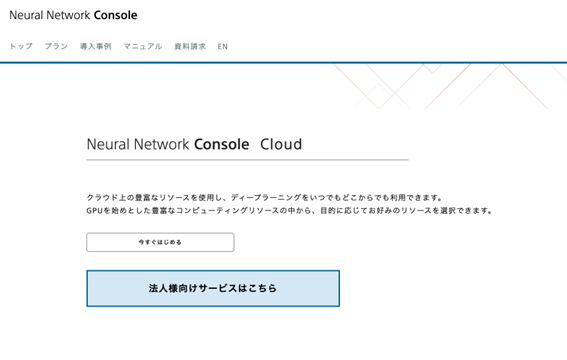The width and height of the screenshot is (567, 360).
Task: Click the sentence starting with GPUを始めとした
Action: click(290, 210)
